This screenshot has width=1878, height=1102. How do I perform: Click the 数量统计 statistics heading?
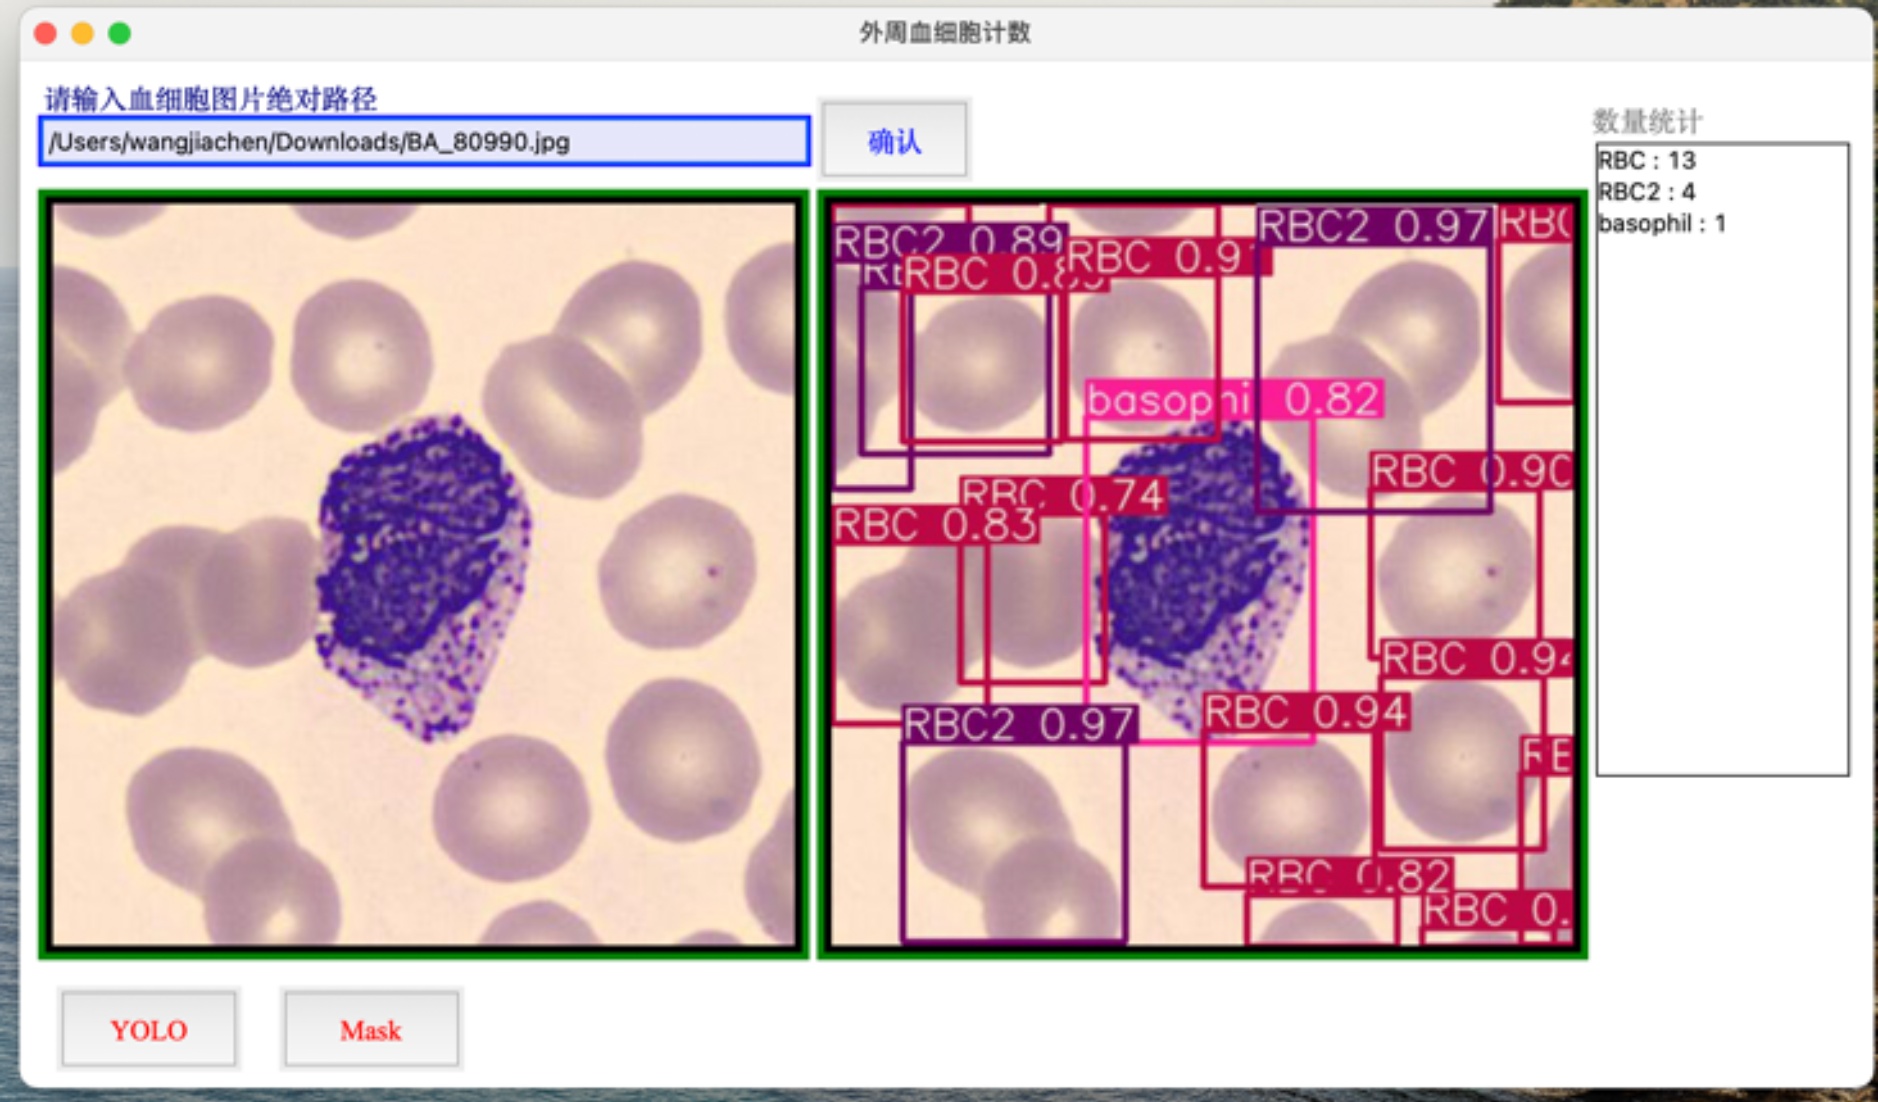pyautogui.click(x=1646, y=122)
